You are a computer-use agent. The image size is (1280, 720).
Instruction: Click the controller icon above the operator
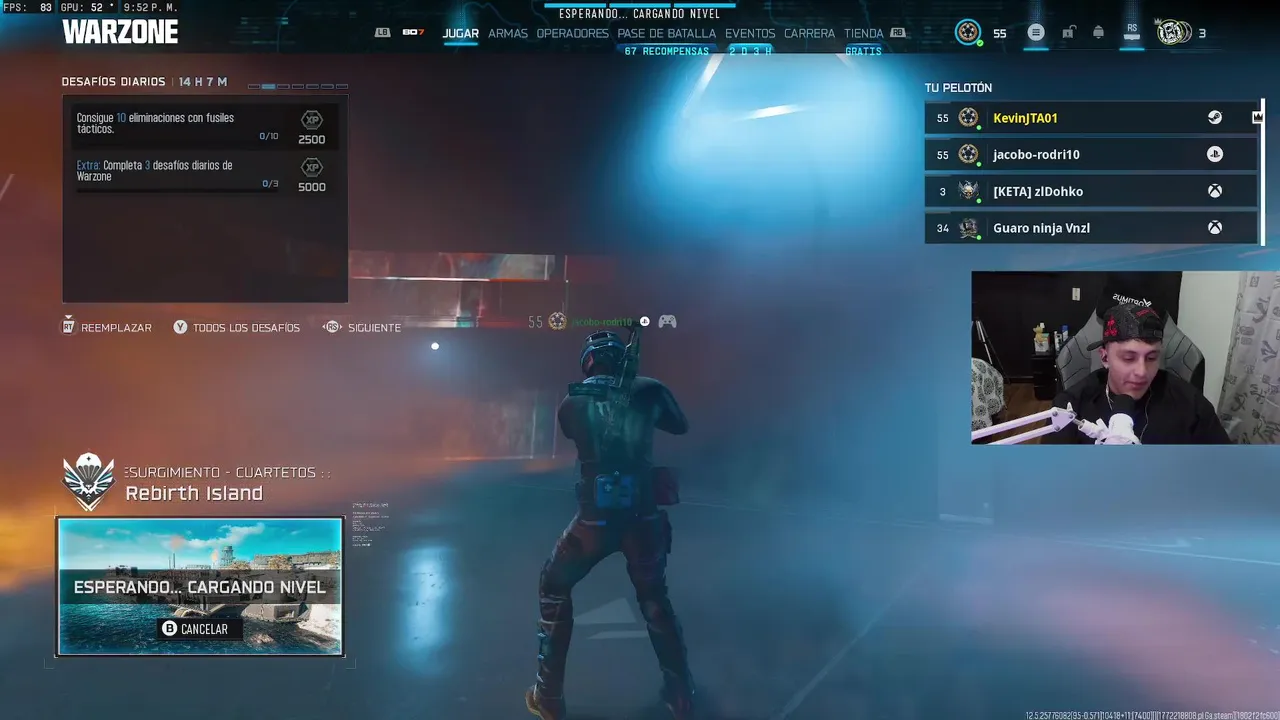coord(667,321)
